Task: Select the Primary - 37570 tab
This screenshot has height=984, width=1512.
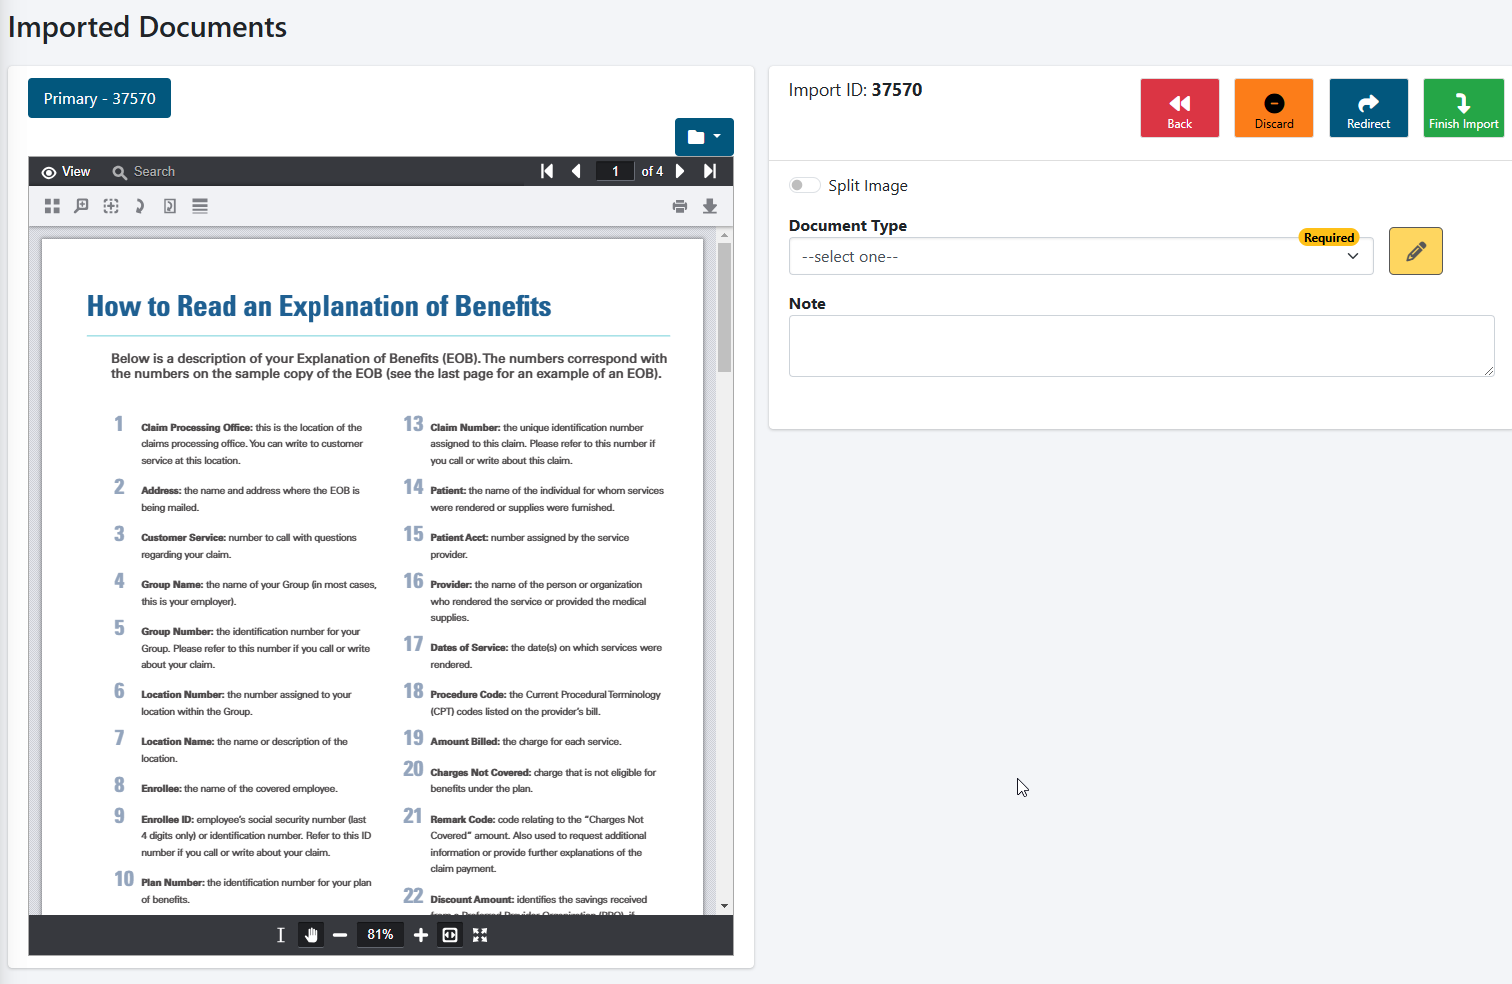Action: (x=99, y=98)
